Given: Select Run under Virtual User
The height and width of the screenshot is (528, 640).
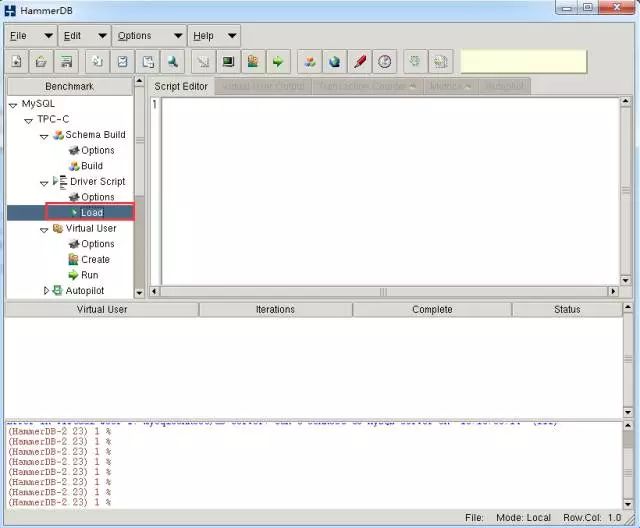Looking at the screenshot, I should tap(89, 275).
